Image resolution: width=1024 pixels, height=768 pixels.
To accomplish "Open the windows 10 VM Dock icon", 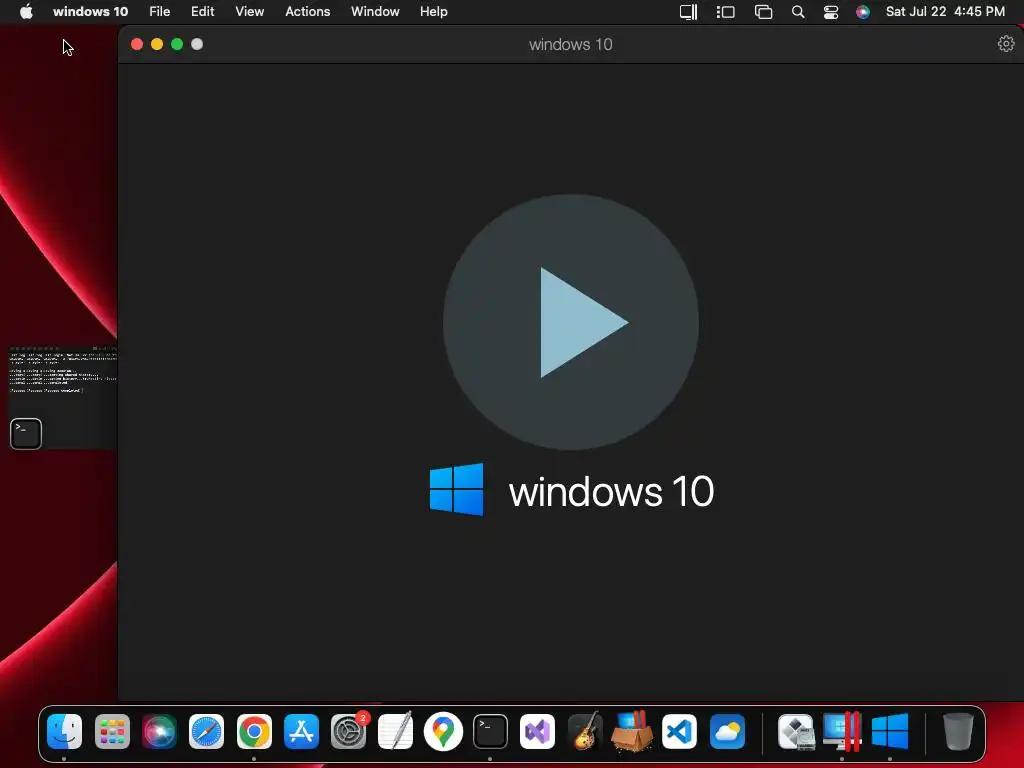I will coord(889,731).
